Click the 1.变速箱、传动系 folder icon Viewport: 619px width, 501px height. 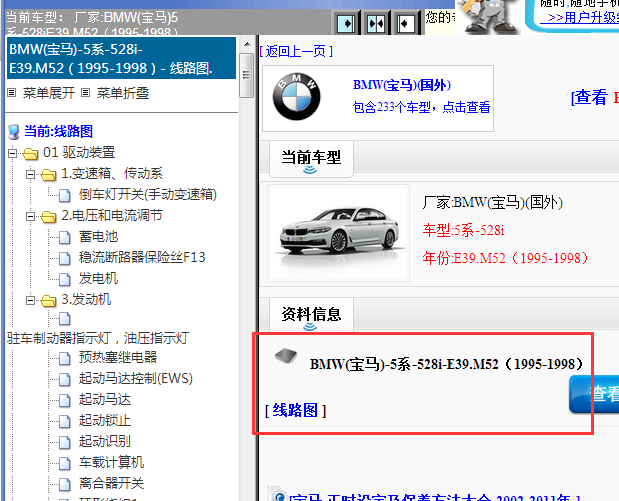pos(49,174)
